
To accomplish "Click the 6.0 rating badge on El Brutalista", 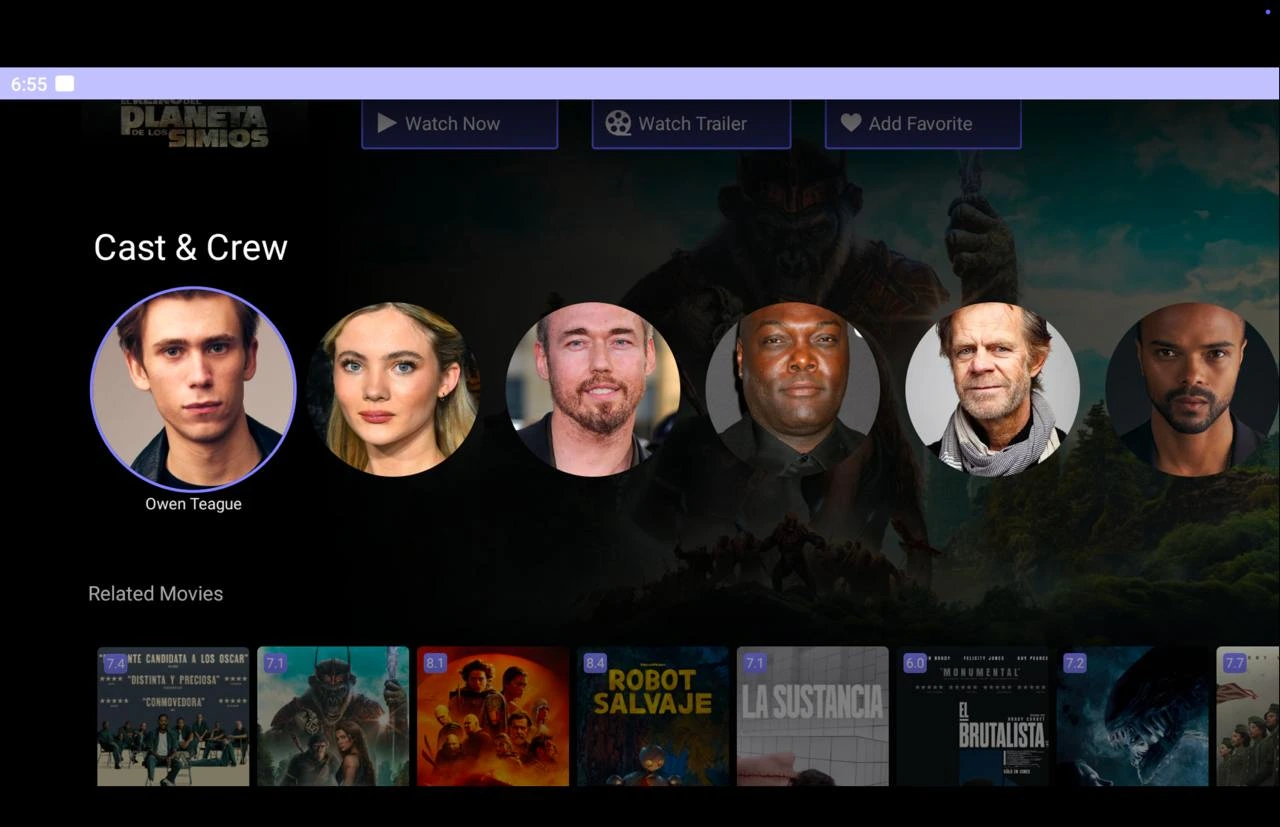I will 915,663.
